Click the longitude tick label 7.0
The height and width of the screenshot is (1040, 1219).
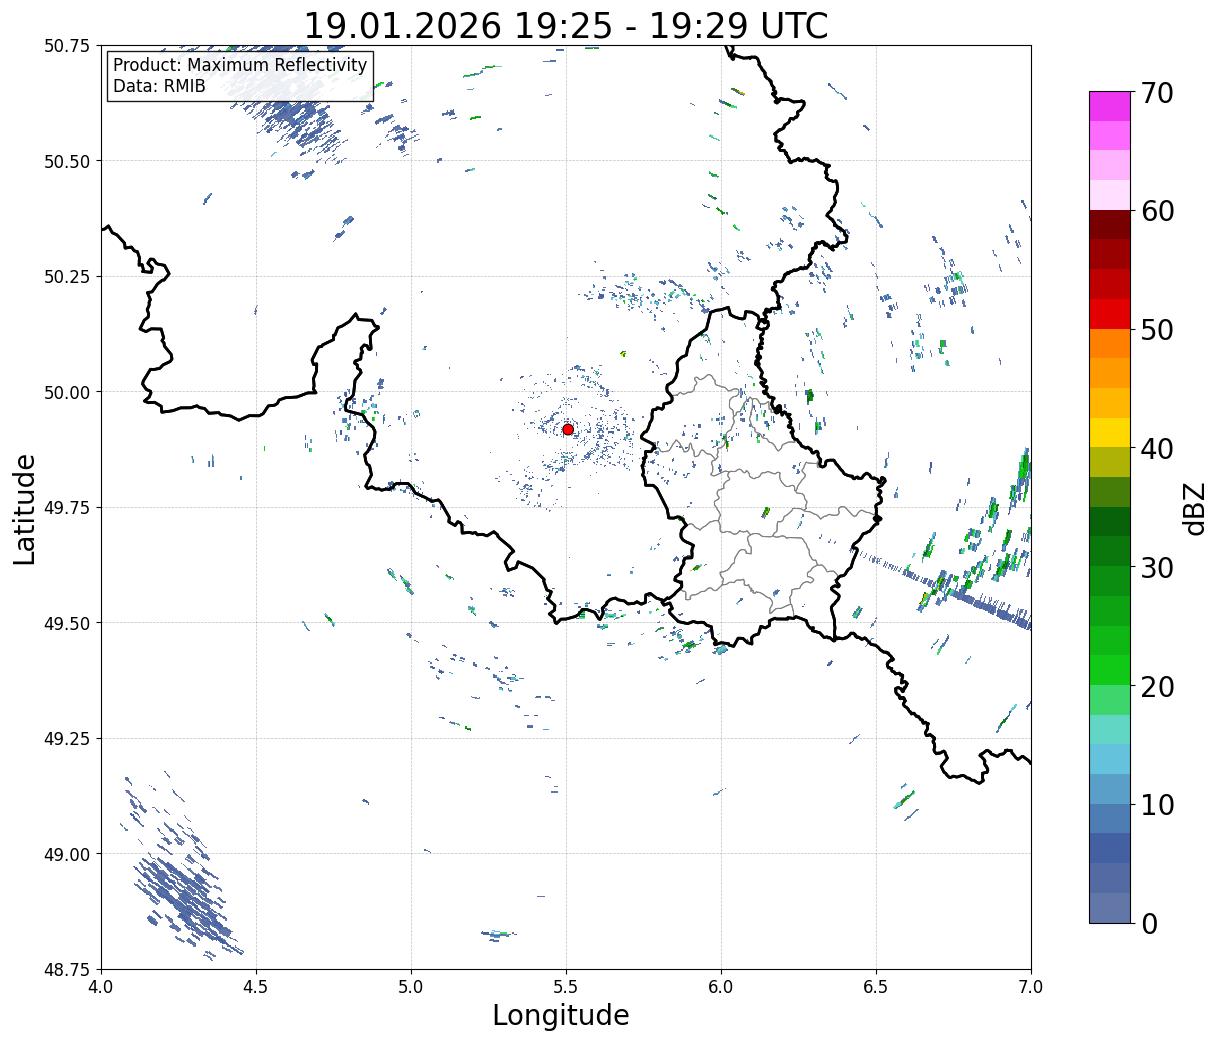1031,987
